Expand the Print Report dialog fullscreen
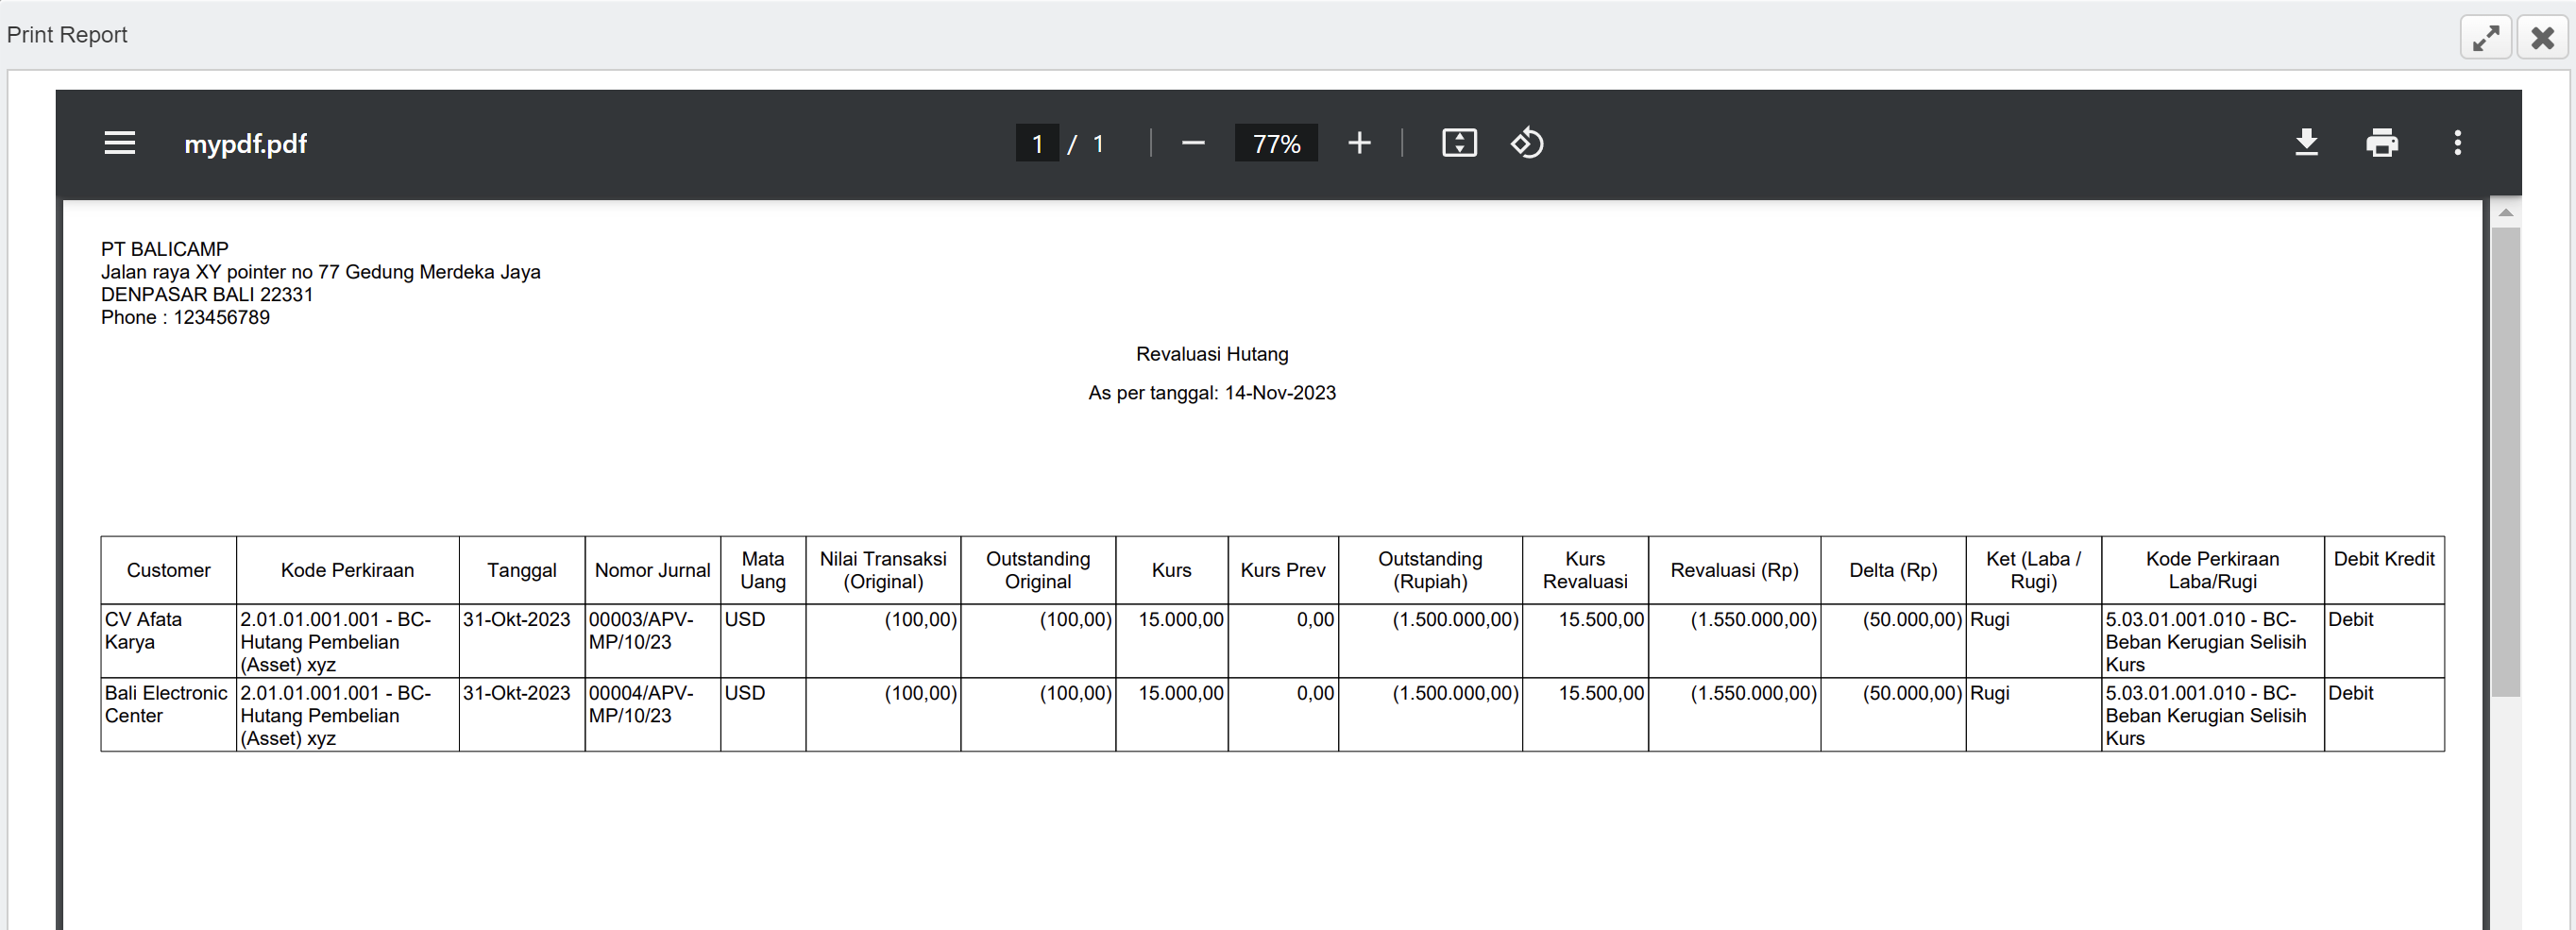The height and width of the screenshot is (930, 2576). (x=2486, y=38)
